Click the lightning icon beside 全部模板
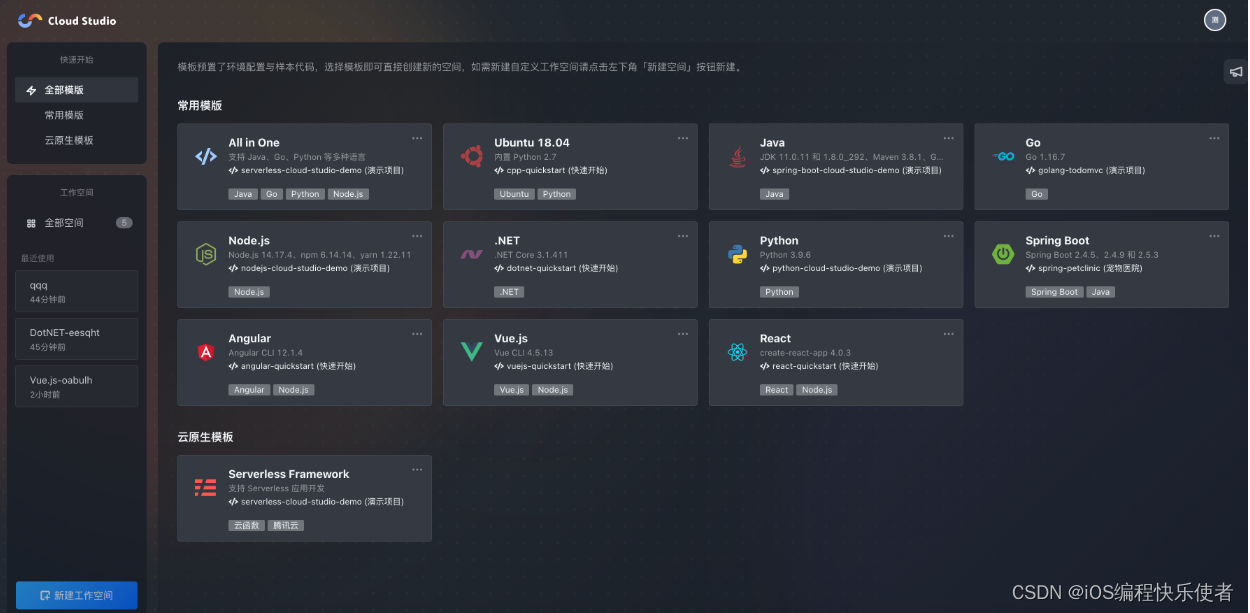Viewport: 1250px width, 613px height. (31, 90)
